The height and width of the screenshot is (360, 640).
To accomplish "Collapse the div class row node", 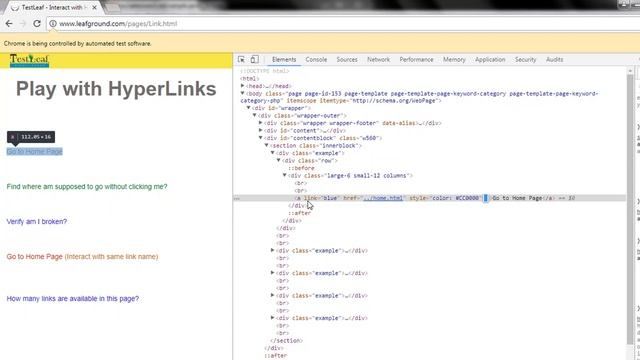I will 279,160.
